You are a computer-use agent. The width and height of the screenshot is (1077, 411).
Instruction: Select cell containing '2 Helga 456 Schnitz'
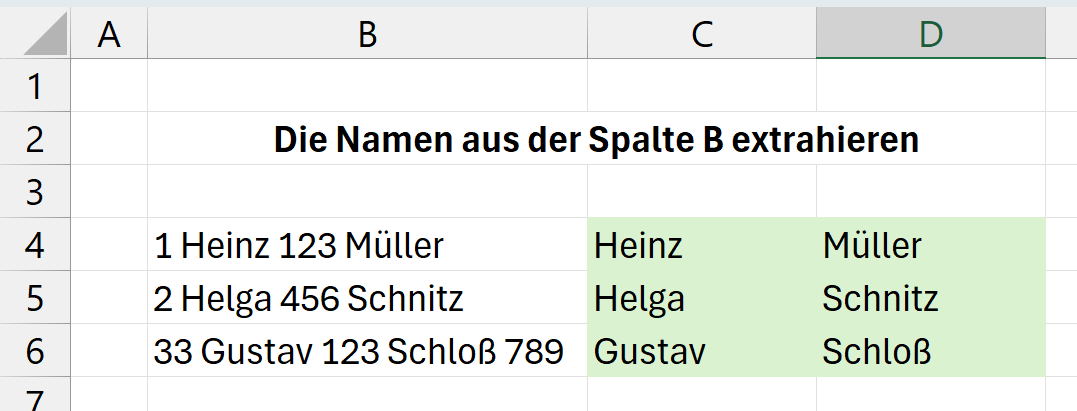pos(309,298)
